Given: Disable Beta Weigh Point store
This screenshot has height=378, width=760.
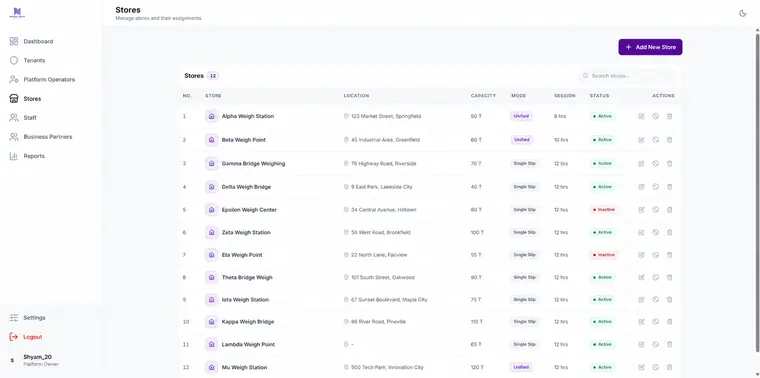Looking at the screenshot, I should [x=655, y=140].
